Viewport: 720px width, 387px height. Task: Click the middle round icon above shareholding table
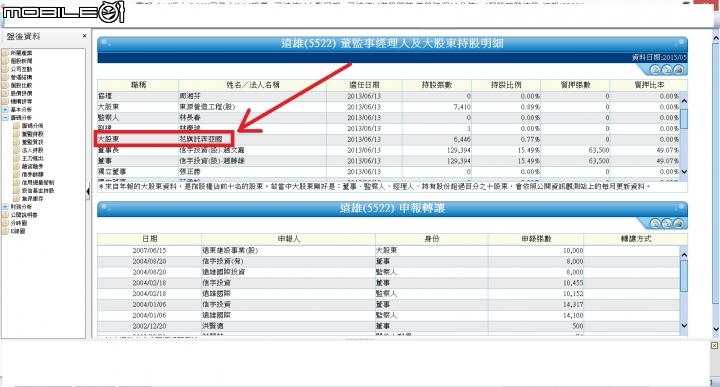[666, 70]
